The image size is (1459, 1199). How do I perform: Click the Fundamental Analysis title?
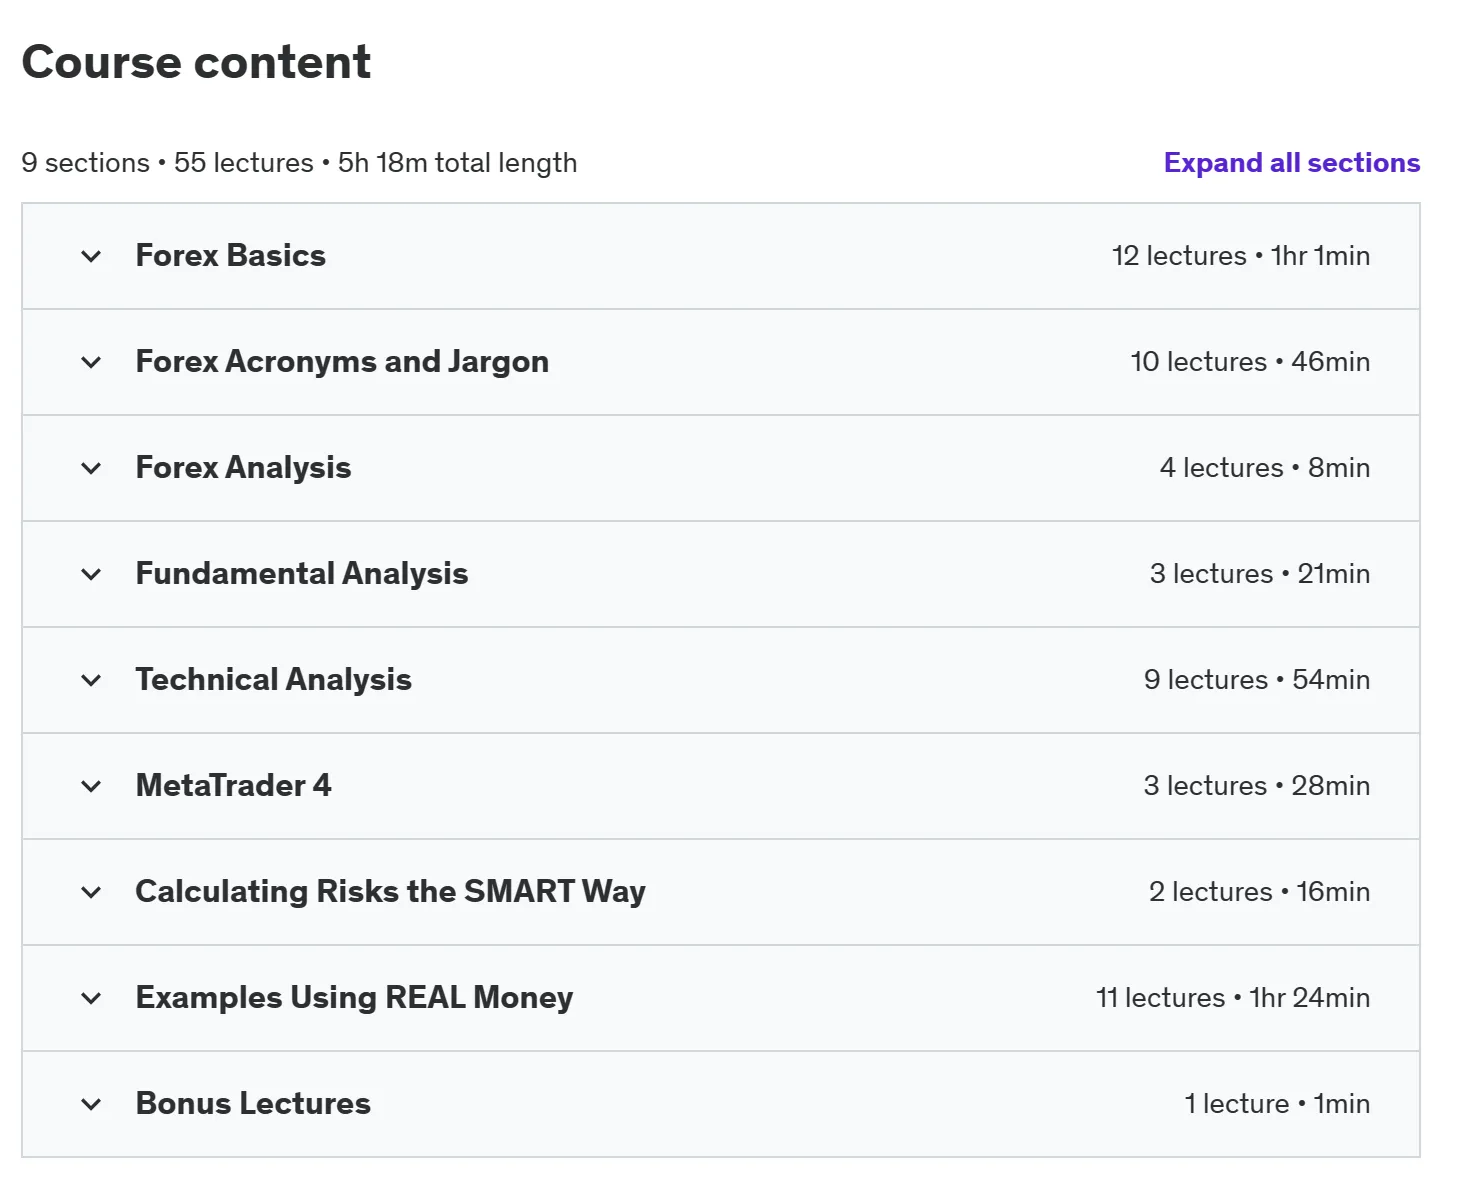click(x=302, y=574)
